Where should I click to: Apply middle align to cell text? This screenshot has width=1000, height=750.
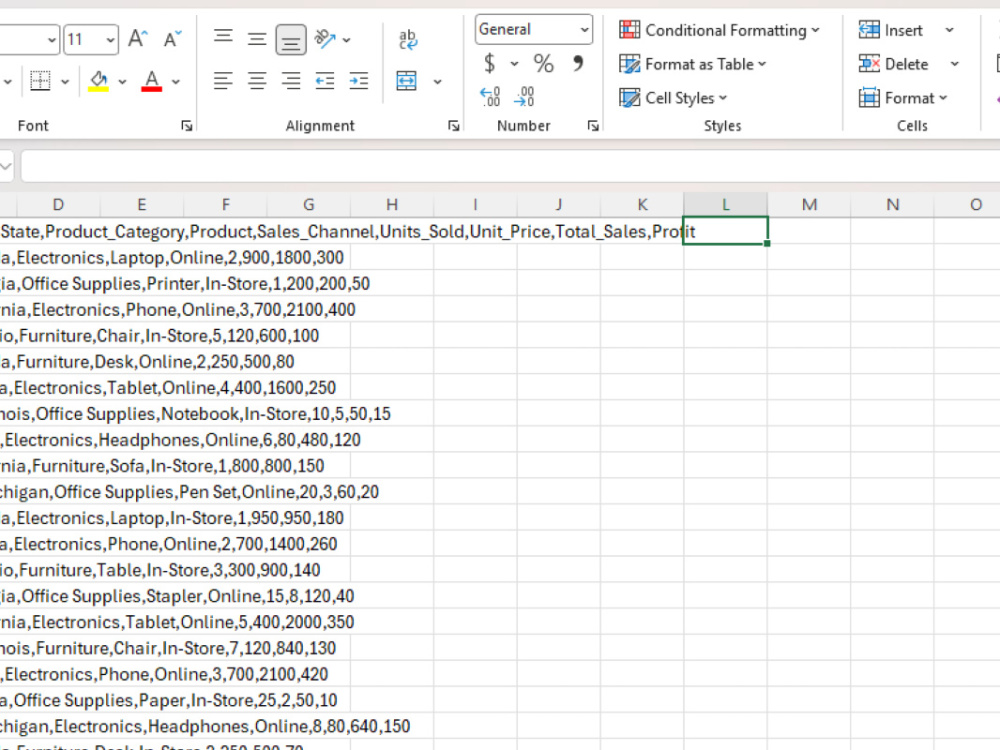click(x=257, y=40)
